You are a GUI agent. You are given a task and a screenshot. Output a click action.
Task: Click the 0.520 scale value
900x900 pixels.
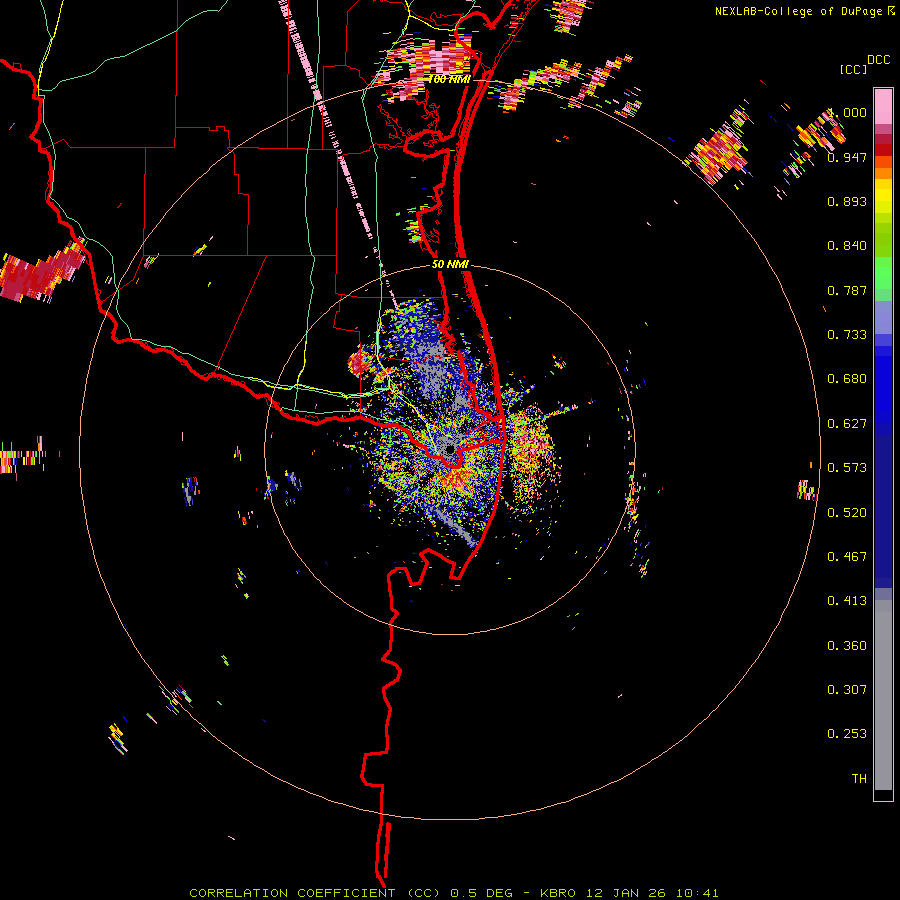tap(847, 513)
